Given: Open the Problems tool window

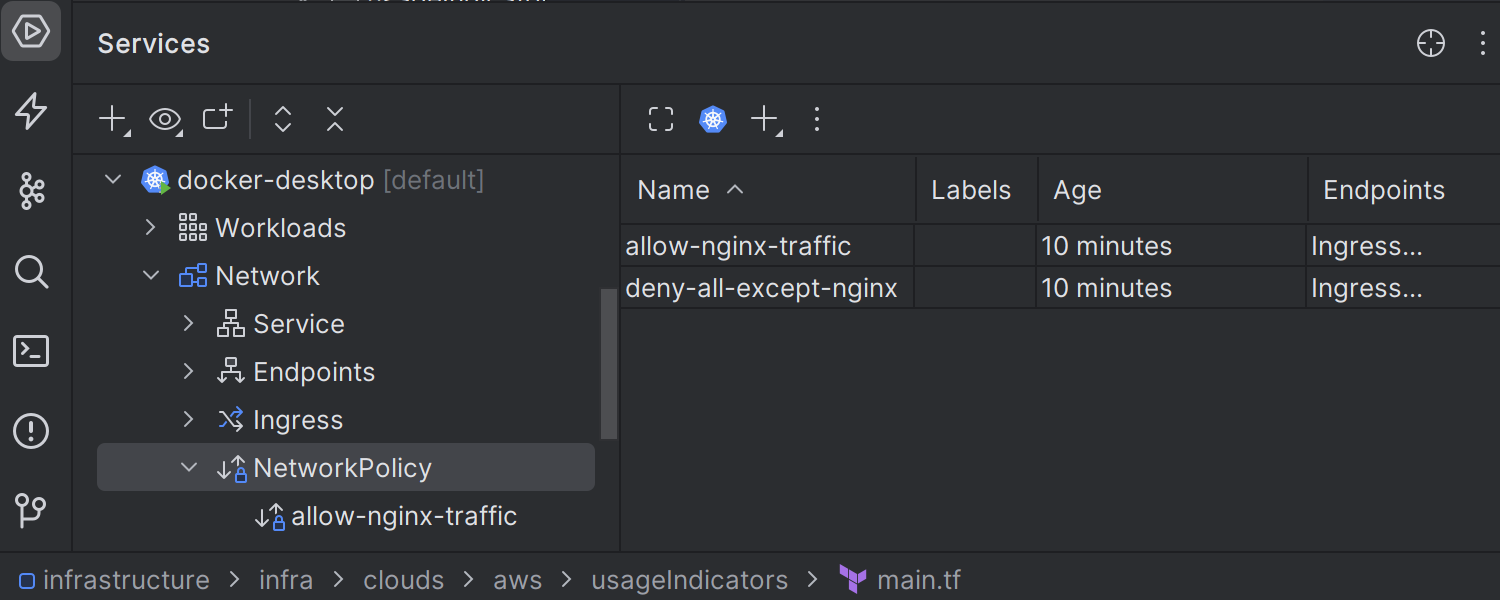Looking at the screenshot, I should pos(31,431).
